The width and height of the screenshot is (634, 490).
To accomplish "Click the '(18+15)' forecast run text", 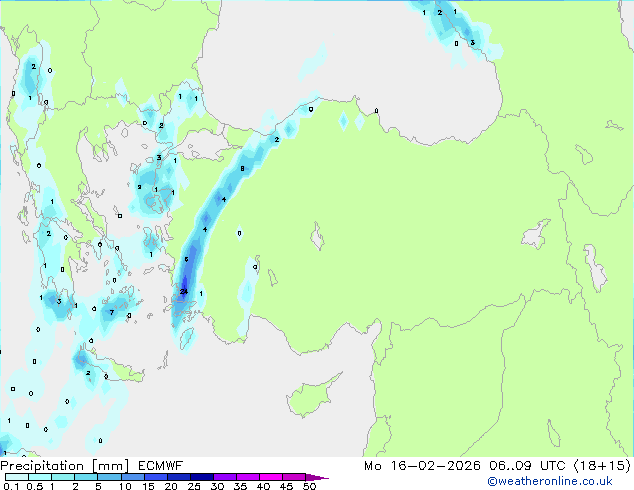I will pos(602,466).
